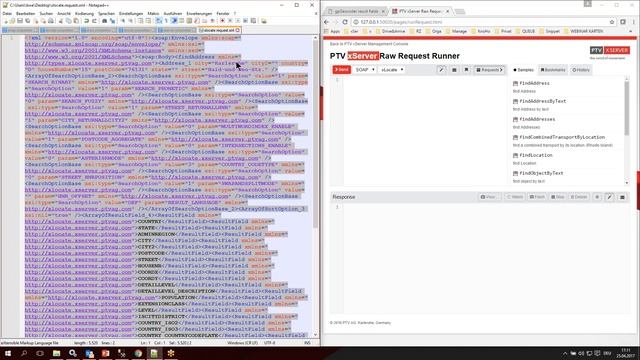The width and height of the screenshot is (640, 360).
Task: Expand the Requests panel button
Action: [x=489, y=70]
